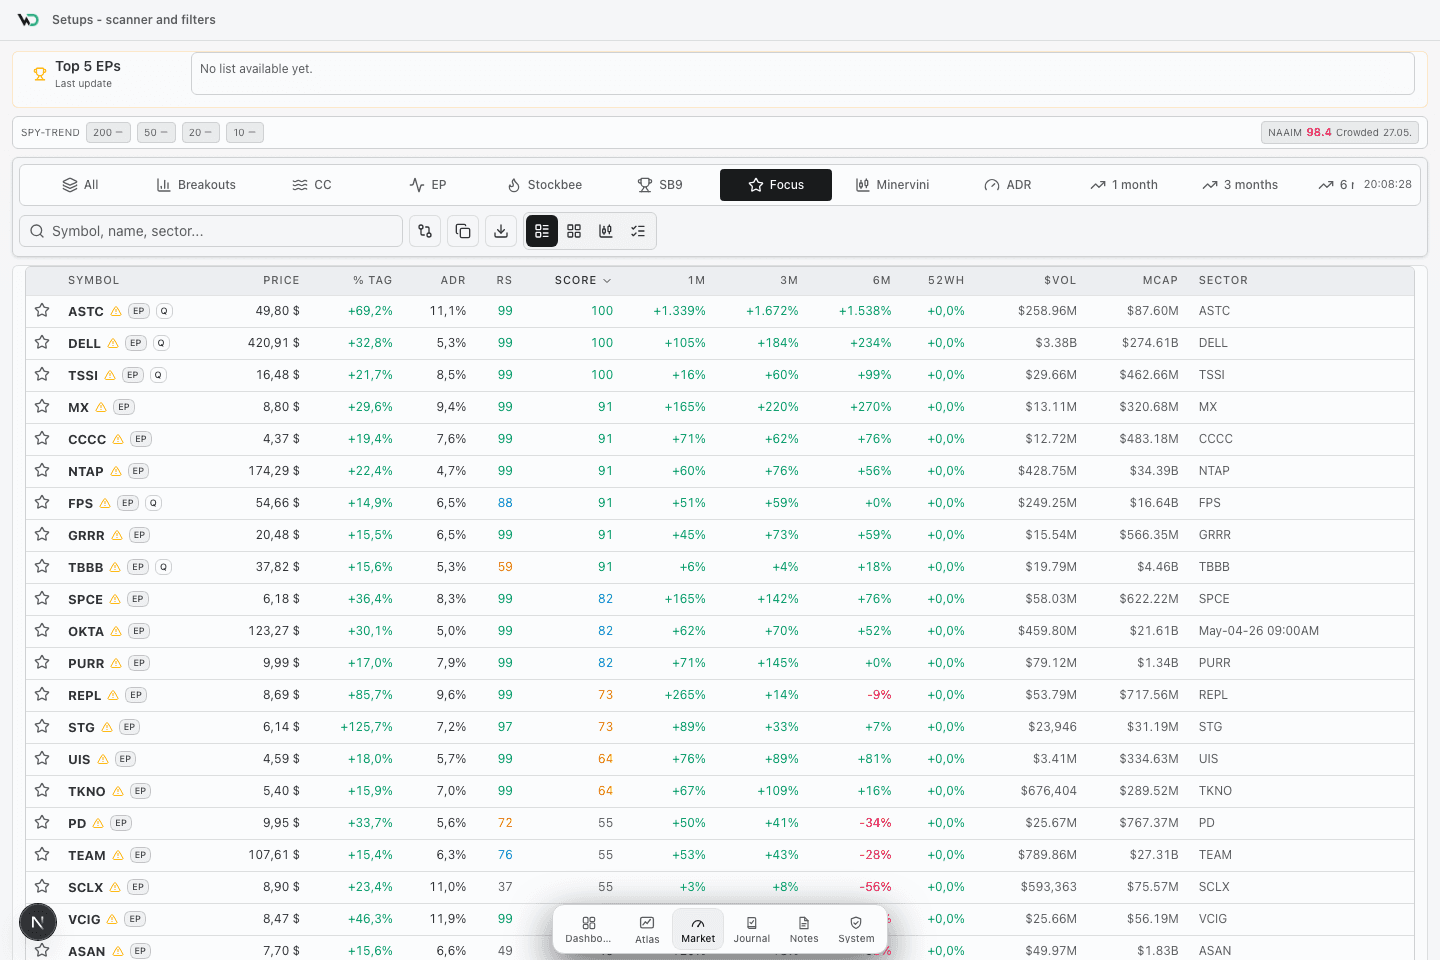1440x960 pixels.
Task: Click the ASTC warning triangle icon
Action: 116,311
